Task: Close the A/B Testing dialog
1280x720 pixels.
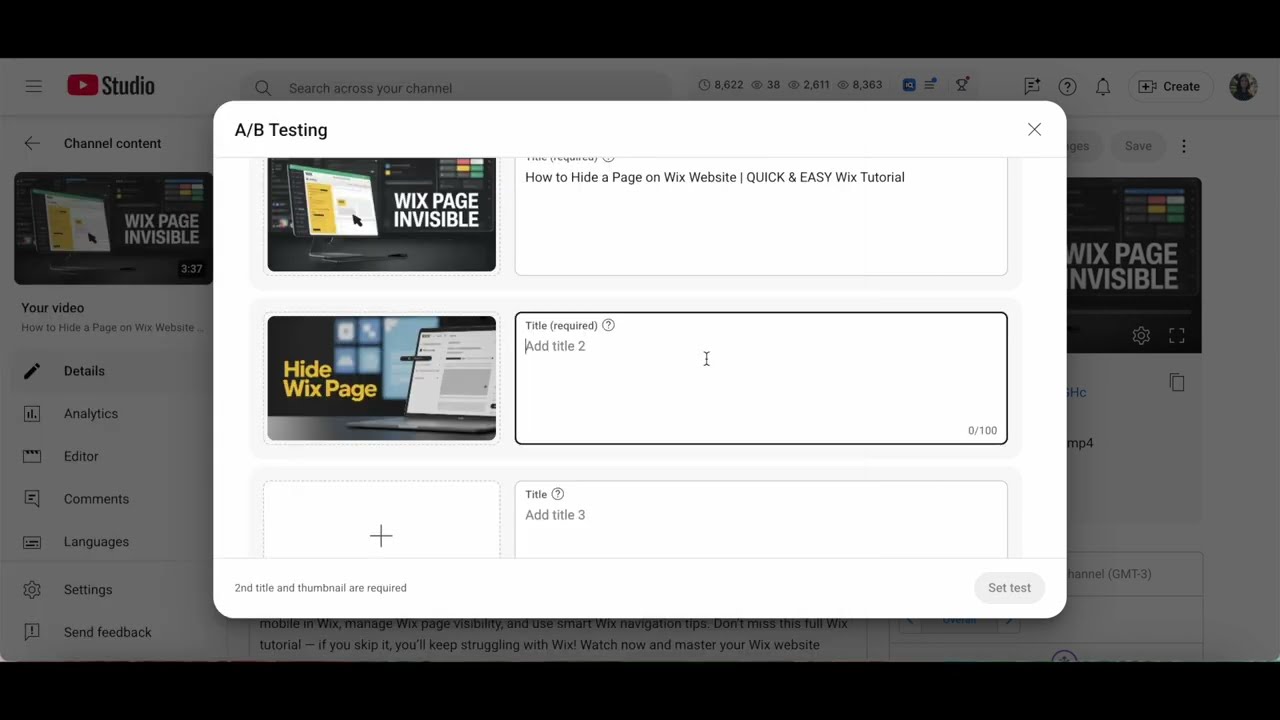Action: pyautogui.click(x=1034, y=130)
